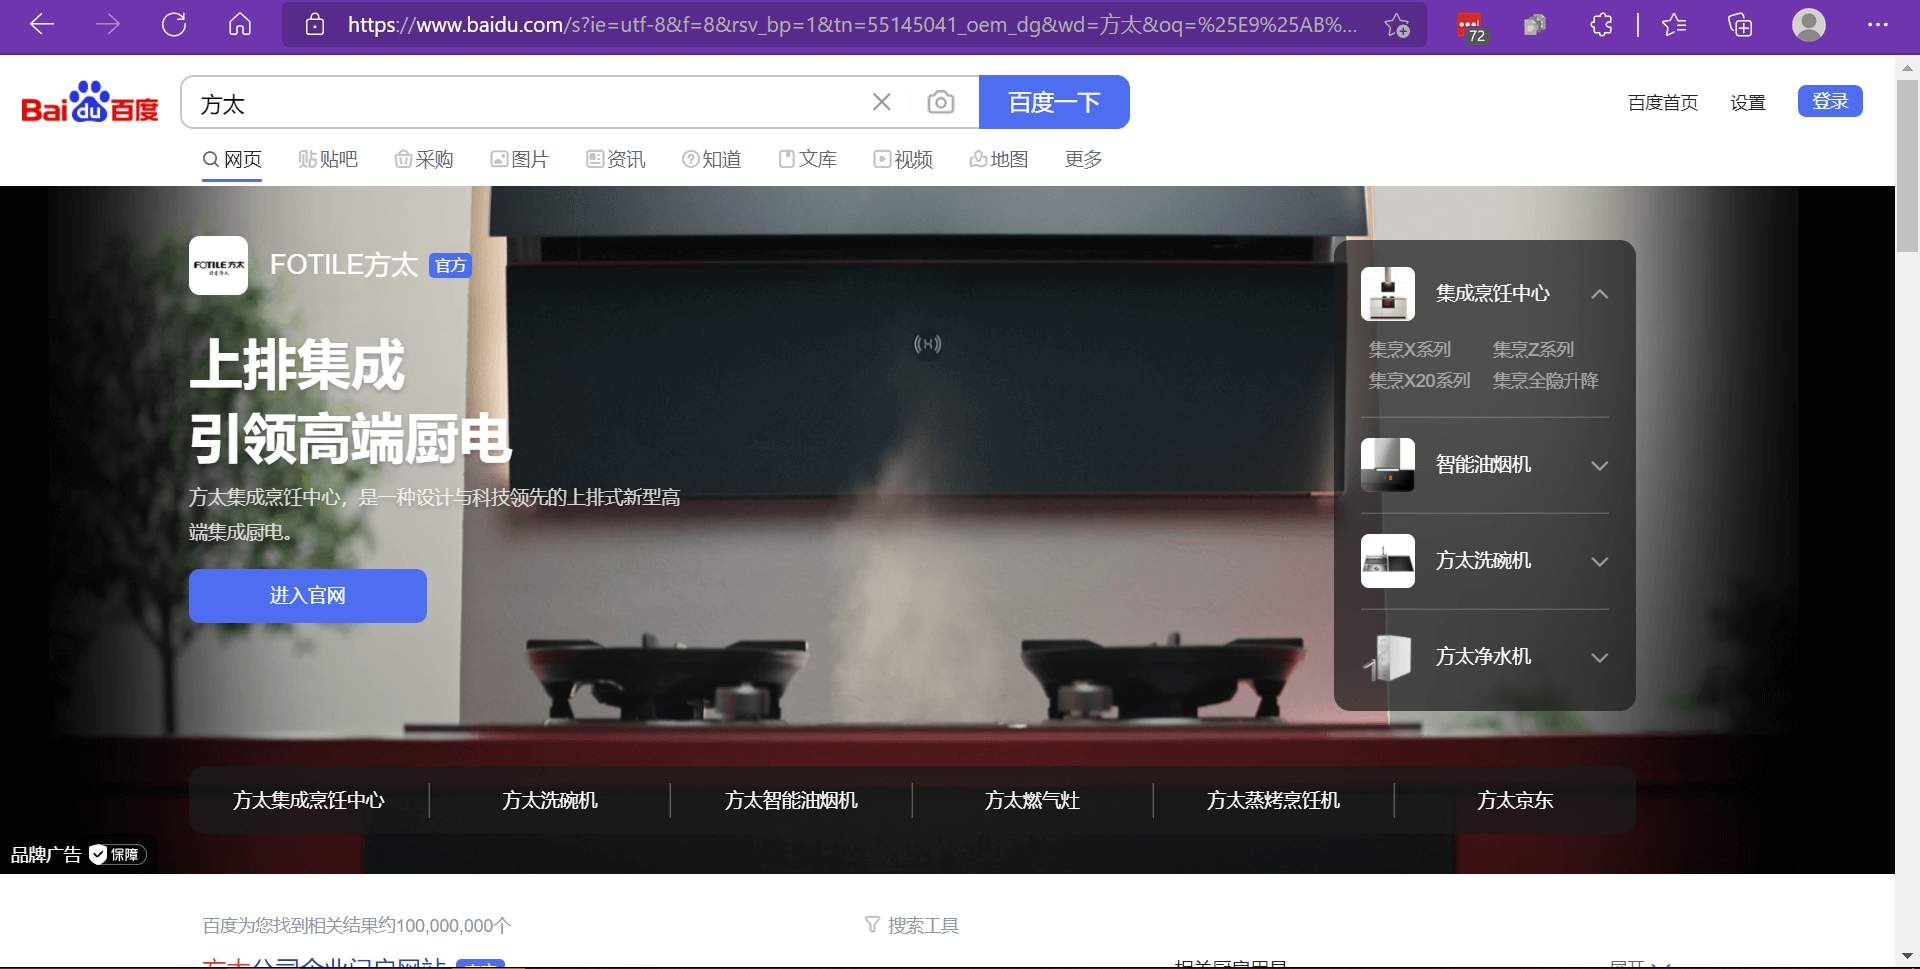Open the 百度首页 link

point(1663,102)
